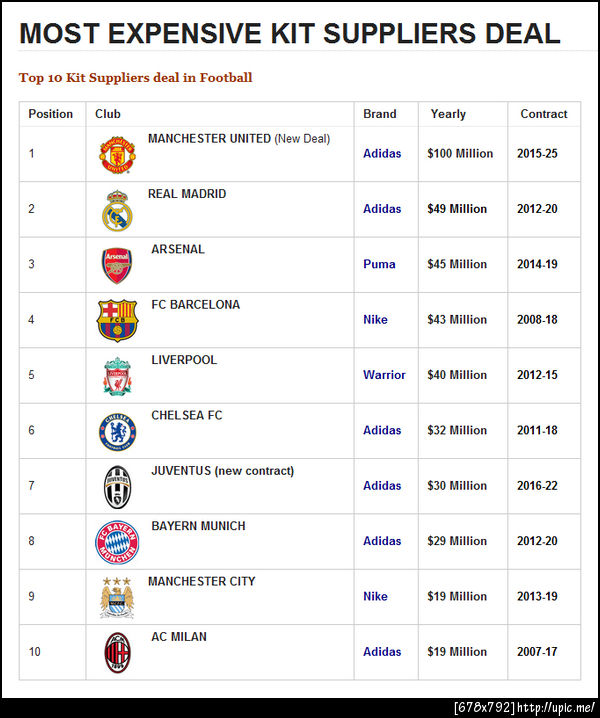The image size is (600, 718).
Task: Open the Puma brand link
Action: click(x=379, y=265)
